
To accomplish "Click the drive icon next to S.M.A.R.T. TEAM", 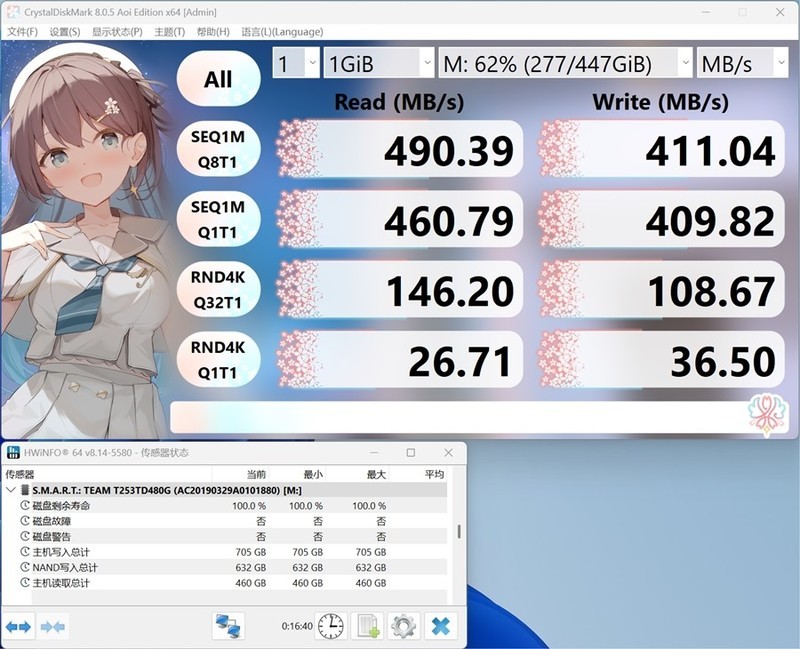I will point(24,490).
